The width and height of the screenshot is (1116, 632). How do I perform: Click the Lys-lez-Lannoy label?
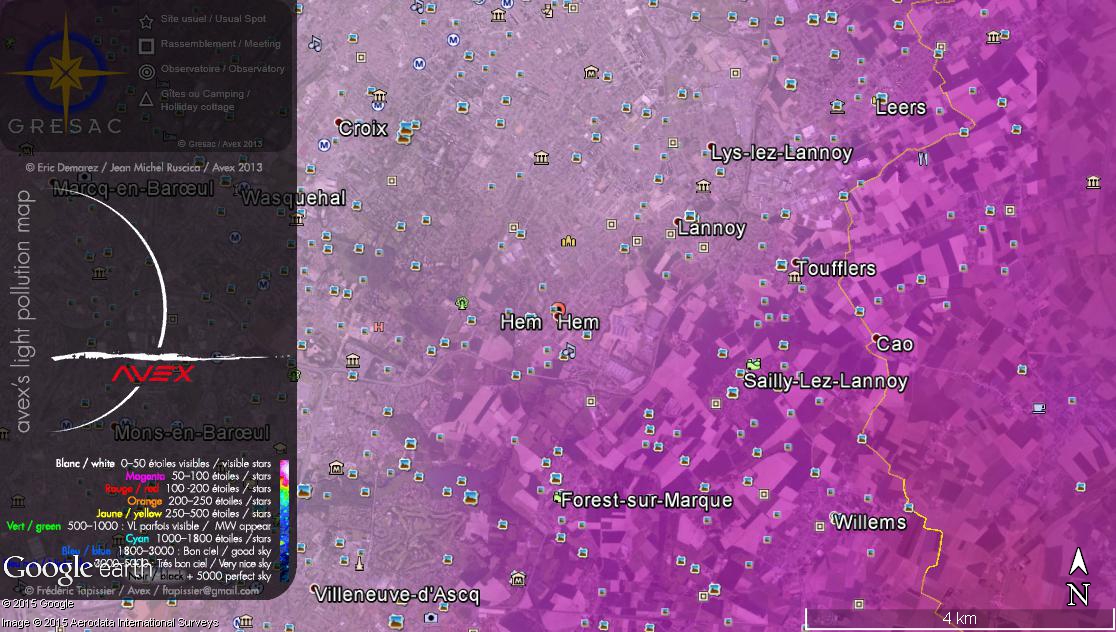click(781, 152)
